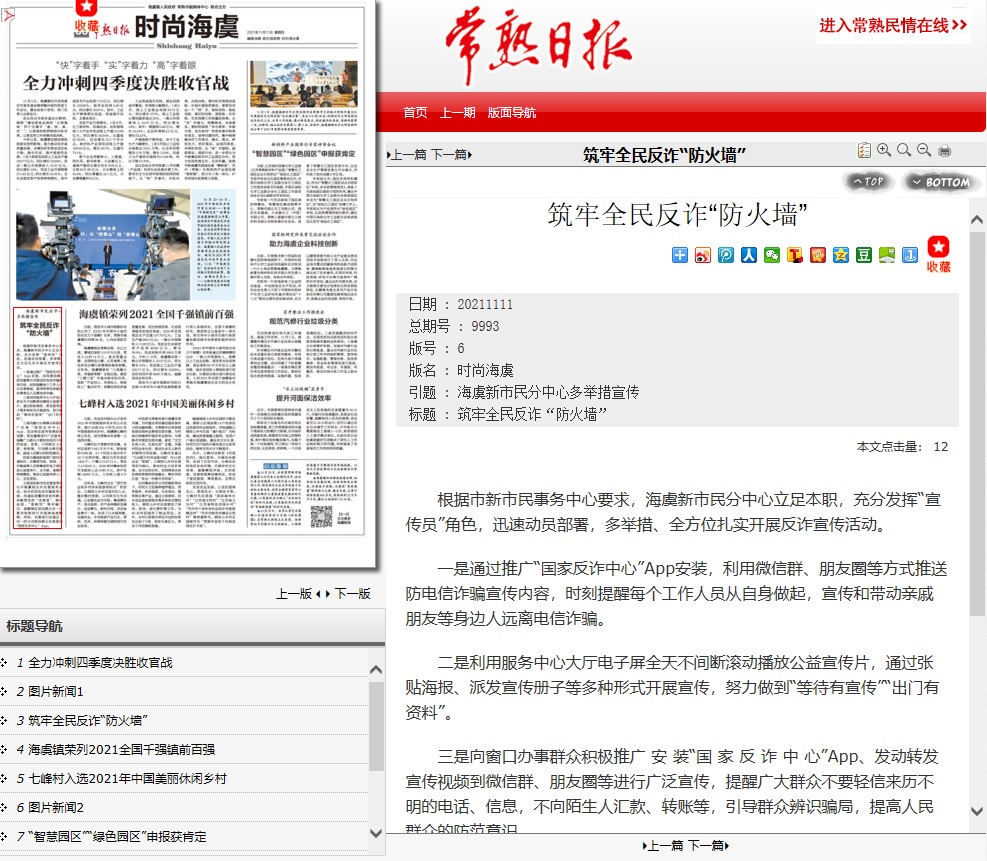The width and height of the screenshot is (987, 861).
Task: Click the yellow T share icon
Action: click(794, 255)
